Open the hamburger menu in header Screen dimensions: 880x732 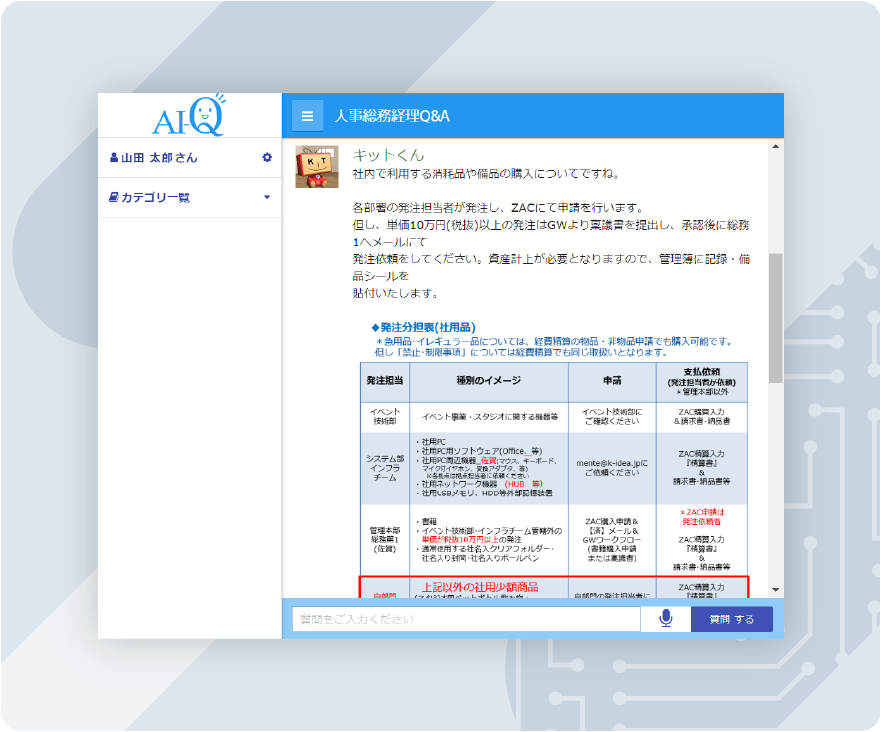coord(307,115)
